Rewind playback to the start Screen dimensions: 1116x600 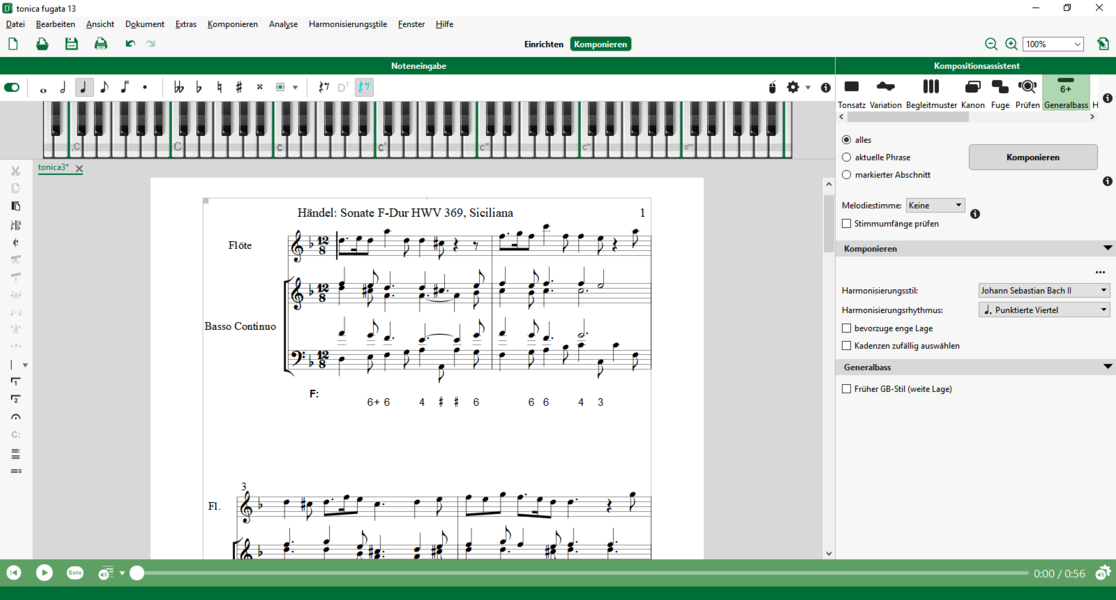14,573
